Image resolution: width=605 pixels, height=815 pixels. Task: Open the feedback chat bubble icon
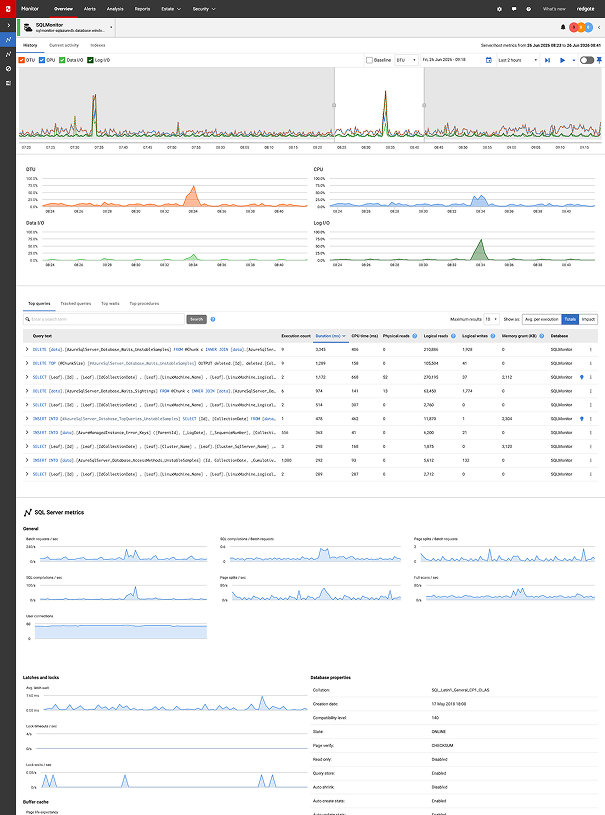click(514, 9)
